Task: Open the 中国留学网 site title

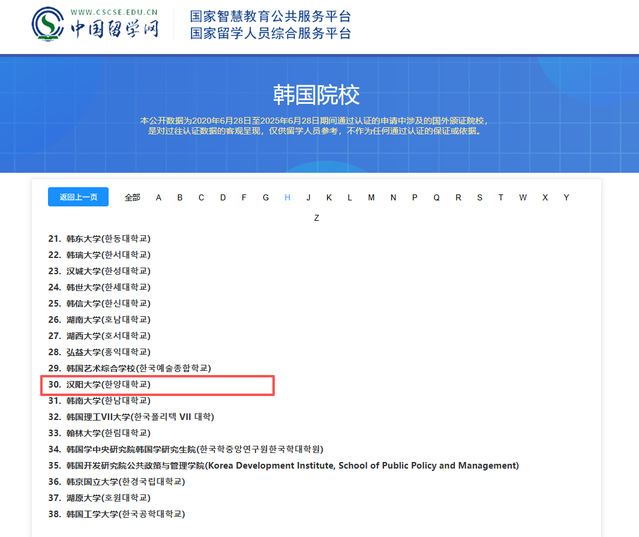Action: point(115,29)
